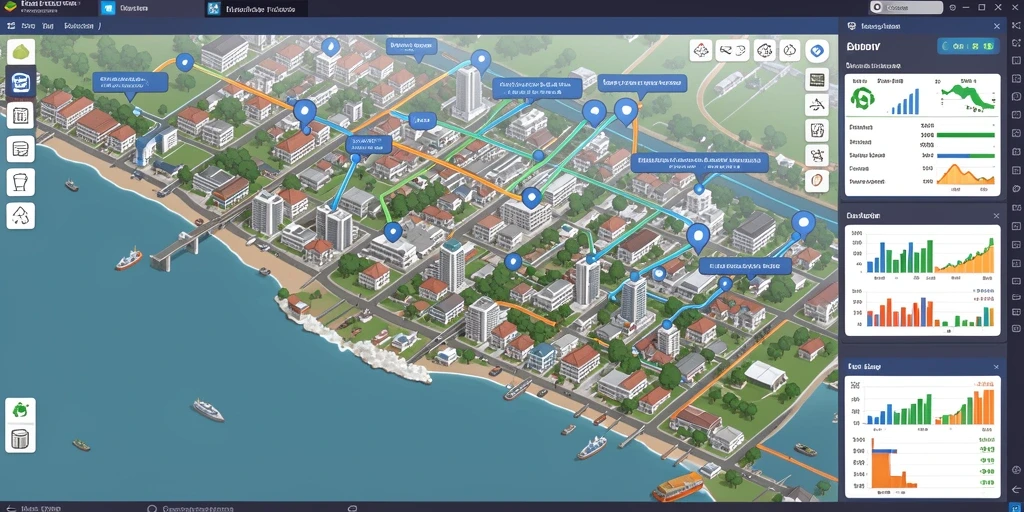Click the fourth icon in vertical map toolbar
The width and height of the screenshot is (1024, 512).
coord(817,155)
